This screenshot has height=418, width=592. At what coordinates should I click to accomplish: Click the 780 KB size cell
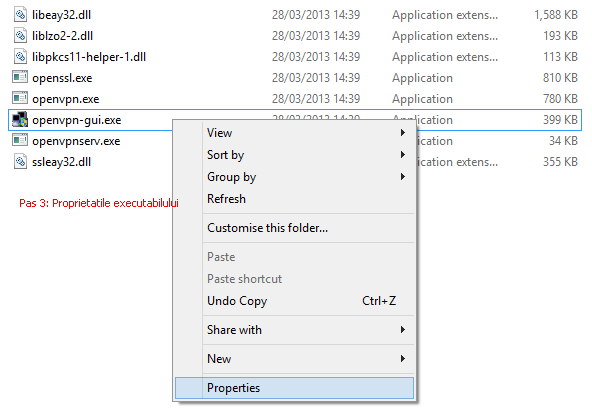[560, 99]
